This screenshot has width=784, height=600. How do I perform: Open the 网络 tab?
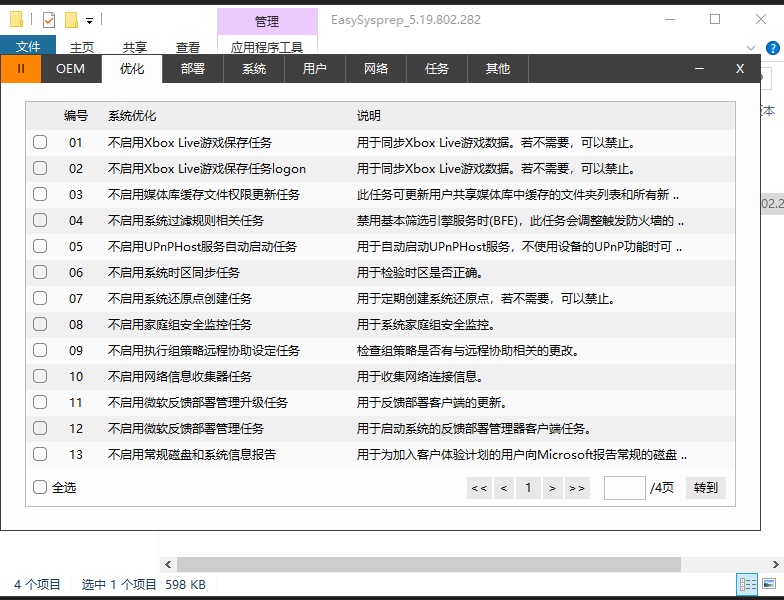coord(376,68)
